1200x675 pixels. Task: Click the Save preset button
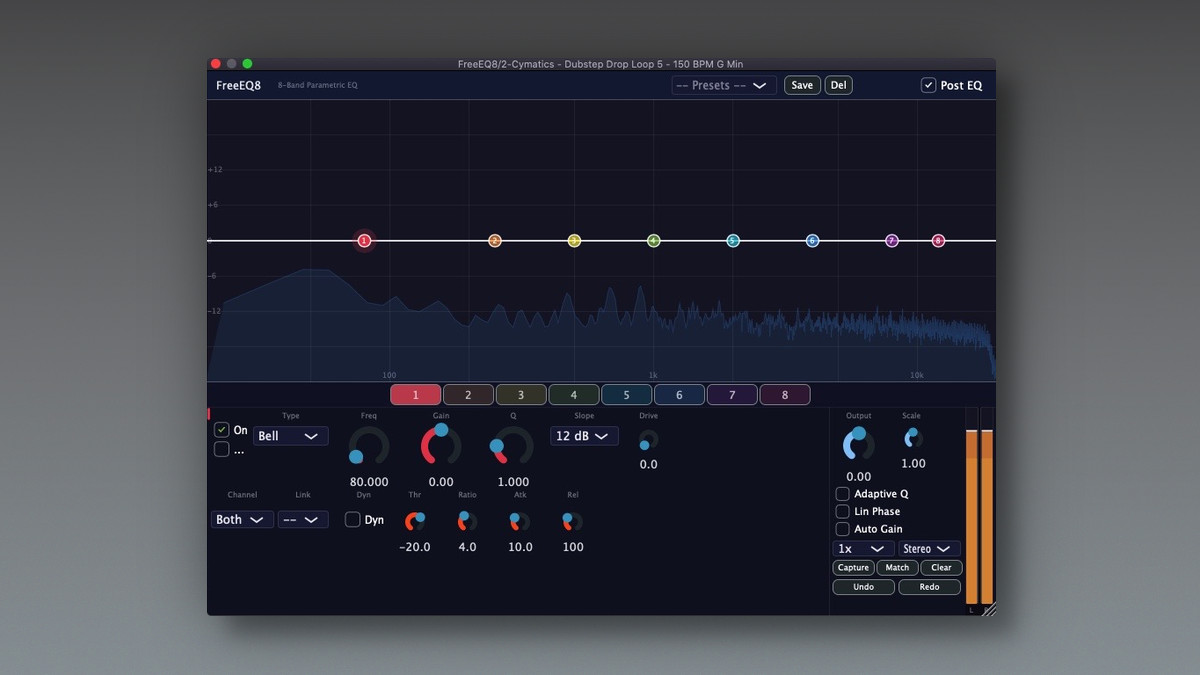point(802,85)
